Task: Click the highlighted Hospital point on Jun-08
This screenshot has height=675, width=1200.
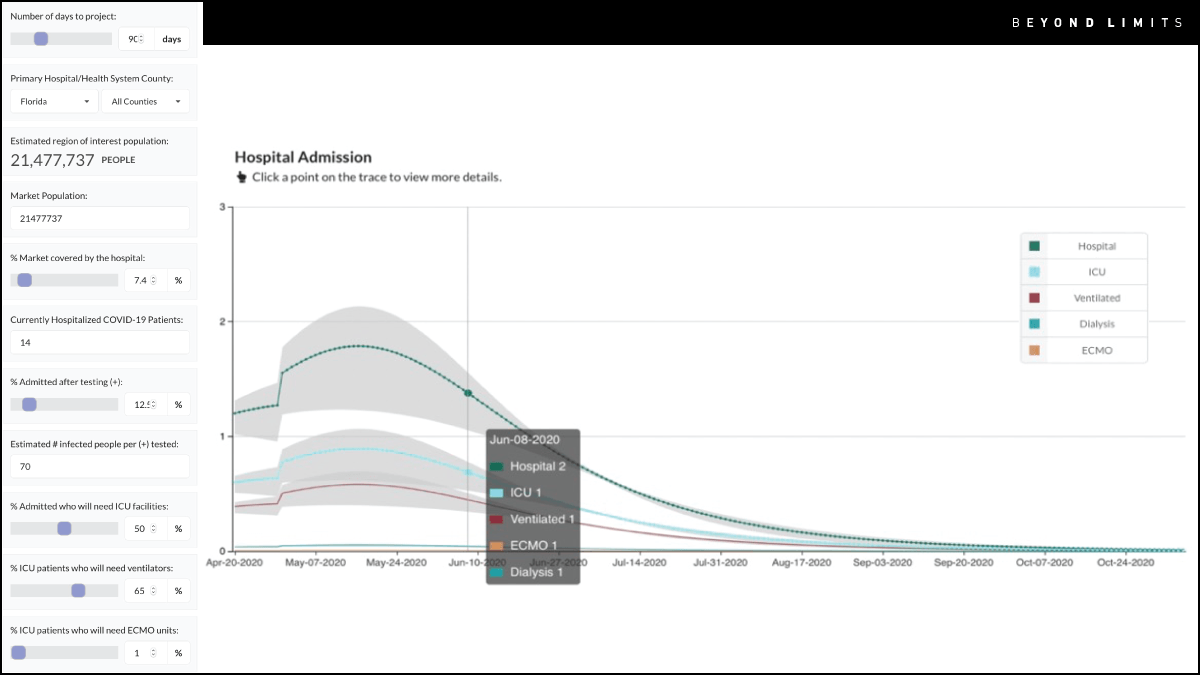Action: click(x=468, y=393)
